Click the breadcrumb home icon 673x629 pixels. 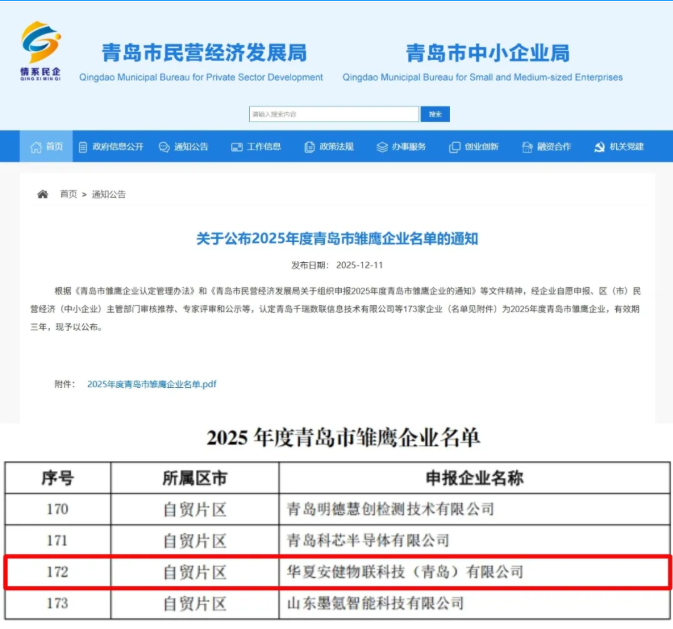click(x=42, y=194)
